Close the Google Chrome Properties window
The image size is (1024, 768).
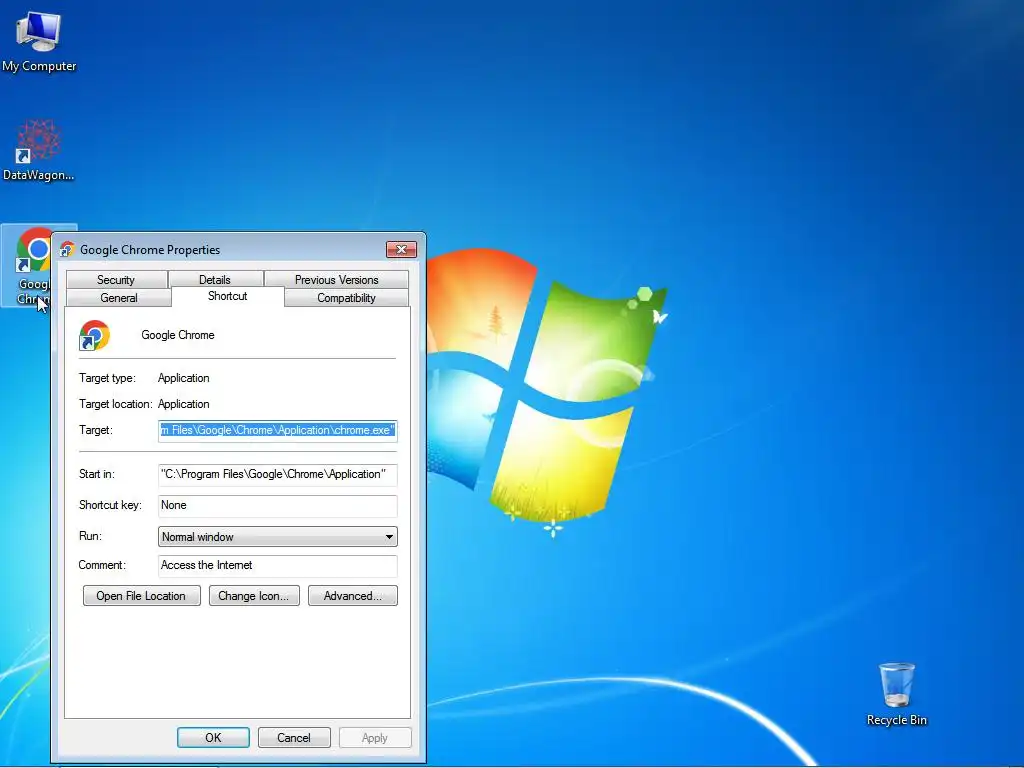pyautogui.click(x=401, y=249)
